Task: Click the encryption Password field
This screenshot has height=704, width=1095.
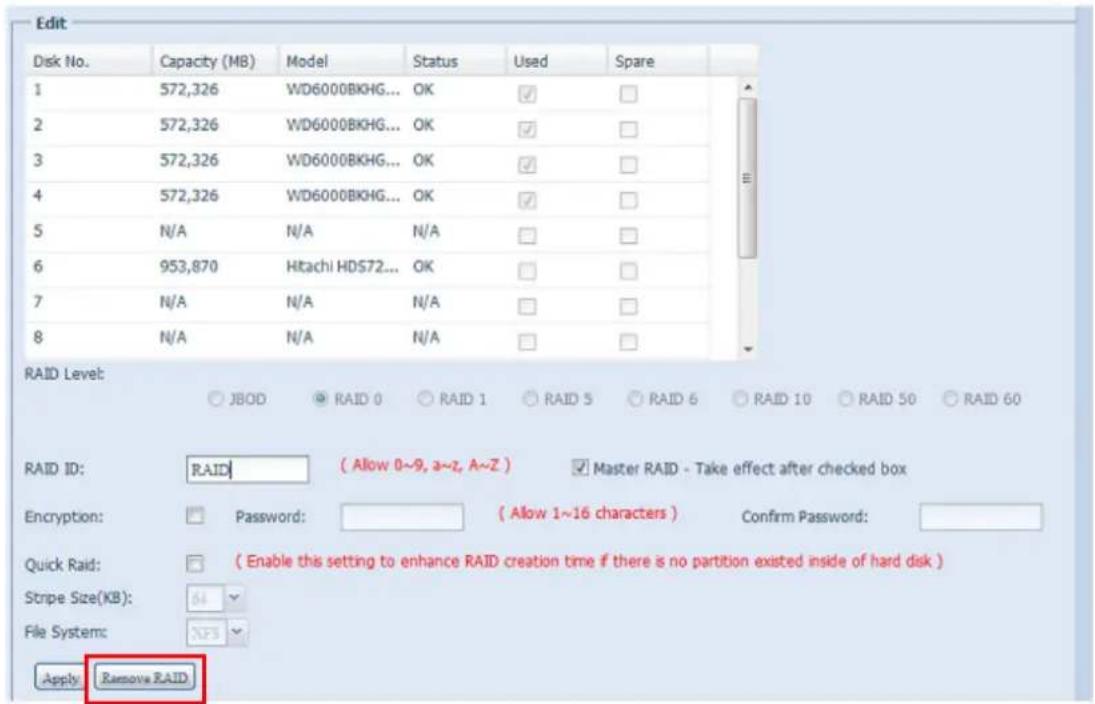Action: [x=401, y=518]
